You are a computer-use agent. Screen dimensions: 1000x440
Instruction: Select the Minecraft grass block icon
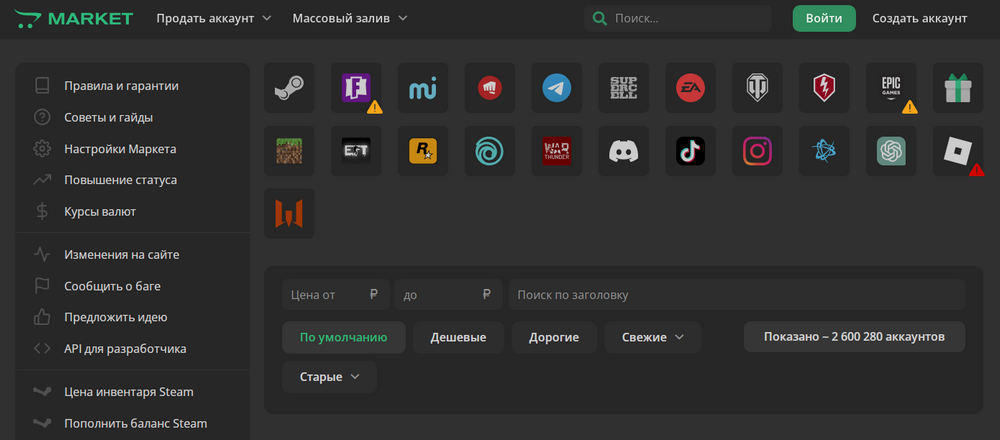click(289, 151)
